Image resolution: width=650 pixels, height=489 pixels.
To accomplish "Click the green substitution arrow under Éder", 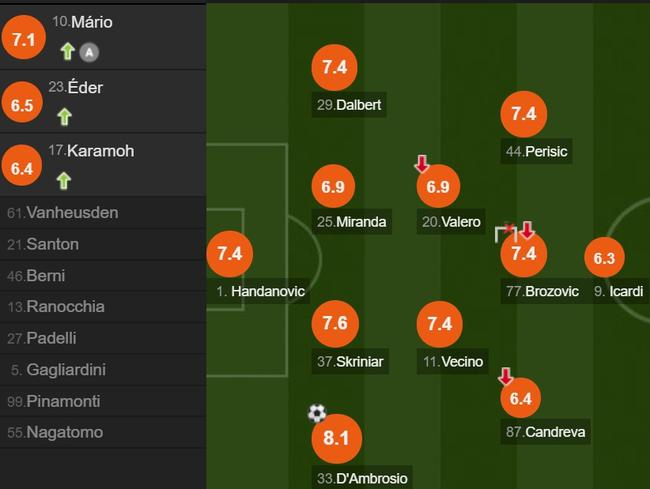I will pos(65,116).
